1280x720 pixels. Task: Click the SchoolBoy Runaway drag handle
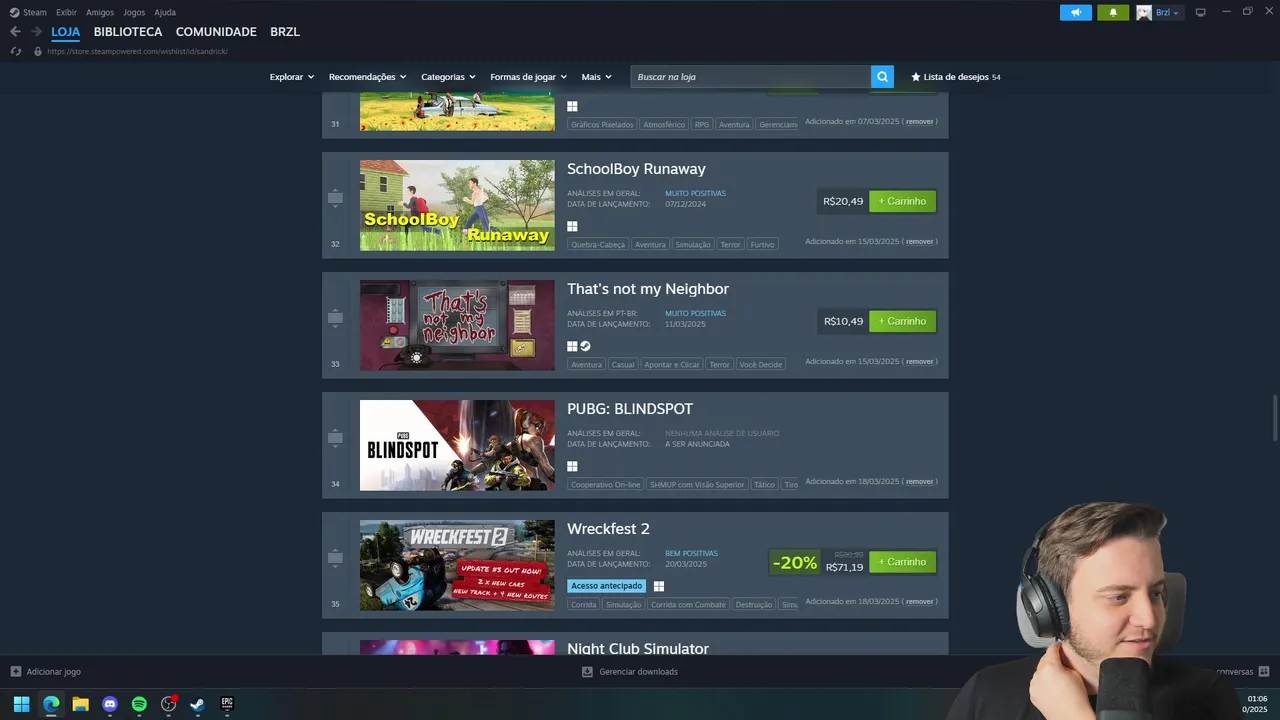[335, 198]
